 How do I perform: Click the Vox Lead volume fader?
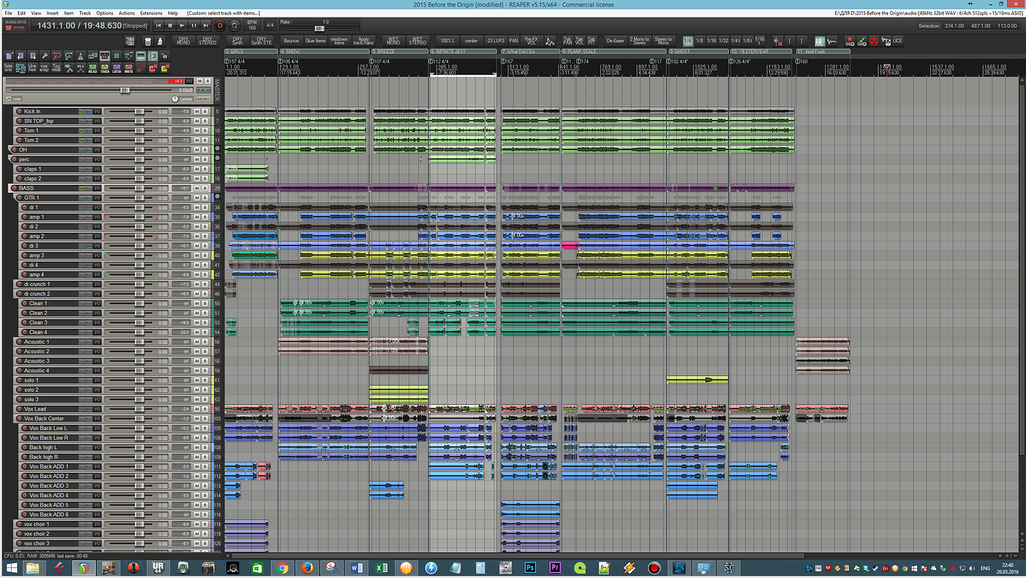[139, 408]
